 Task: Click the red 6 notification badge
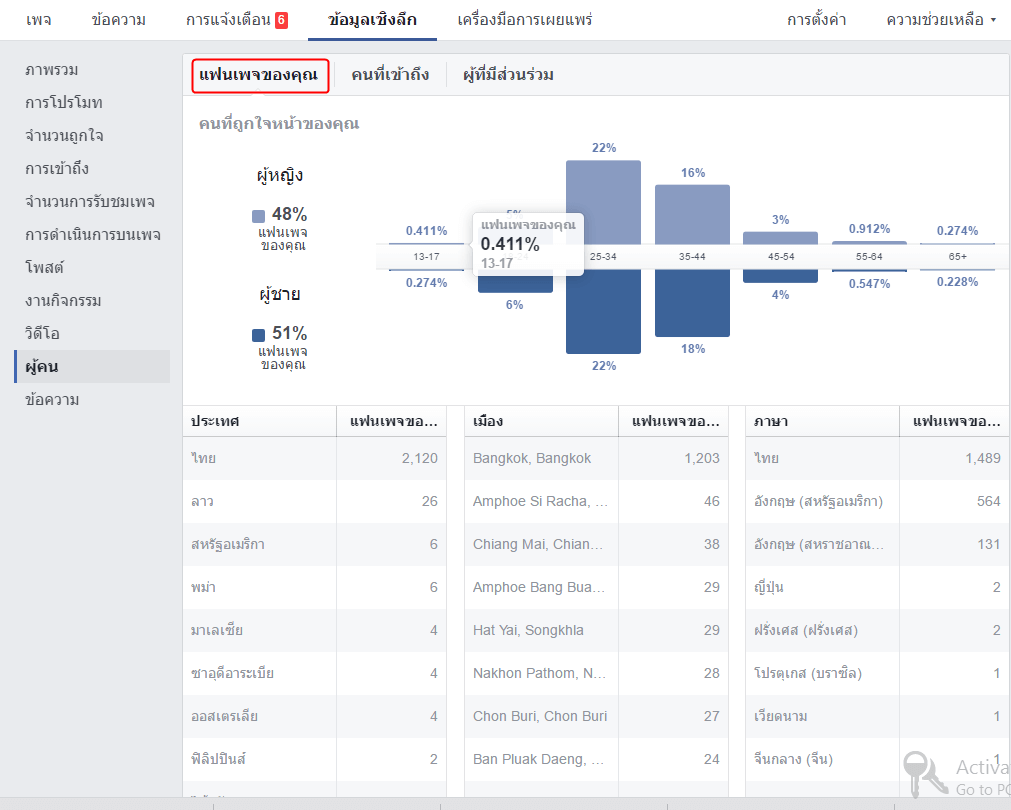coord(281,21)
